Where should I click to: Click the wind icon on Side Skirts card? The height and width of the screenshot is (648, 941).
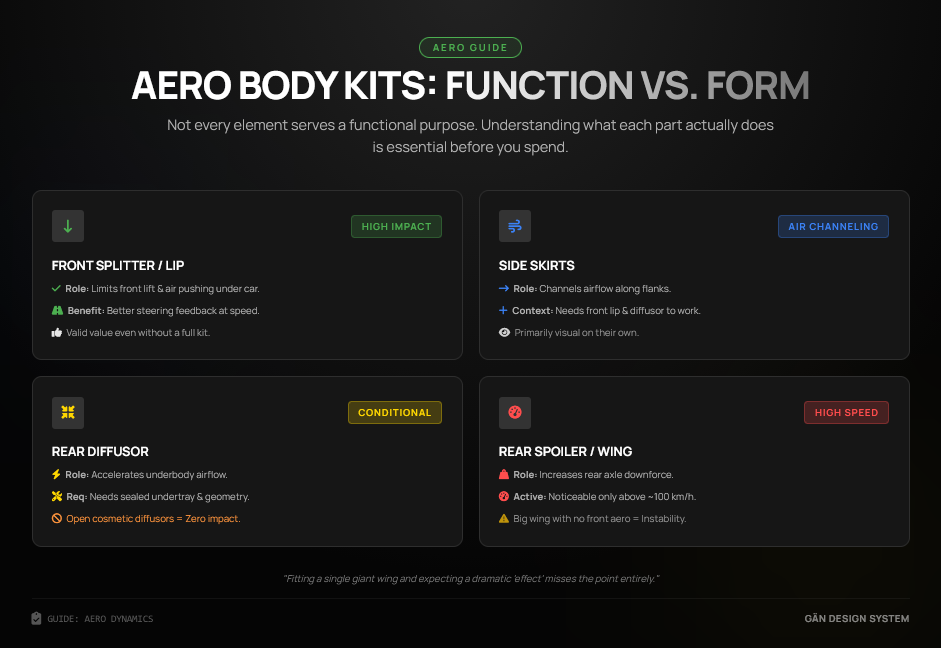coord(515,226)
